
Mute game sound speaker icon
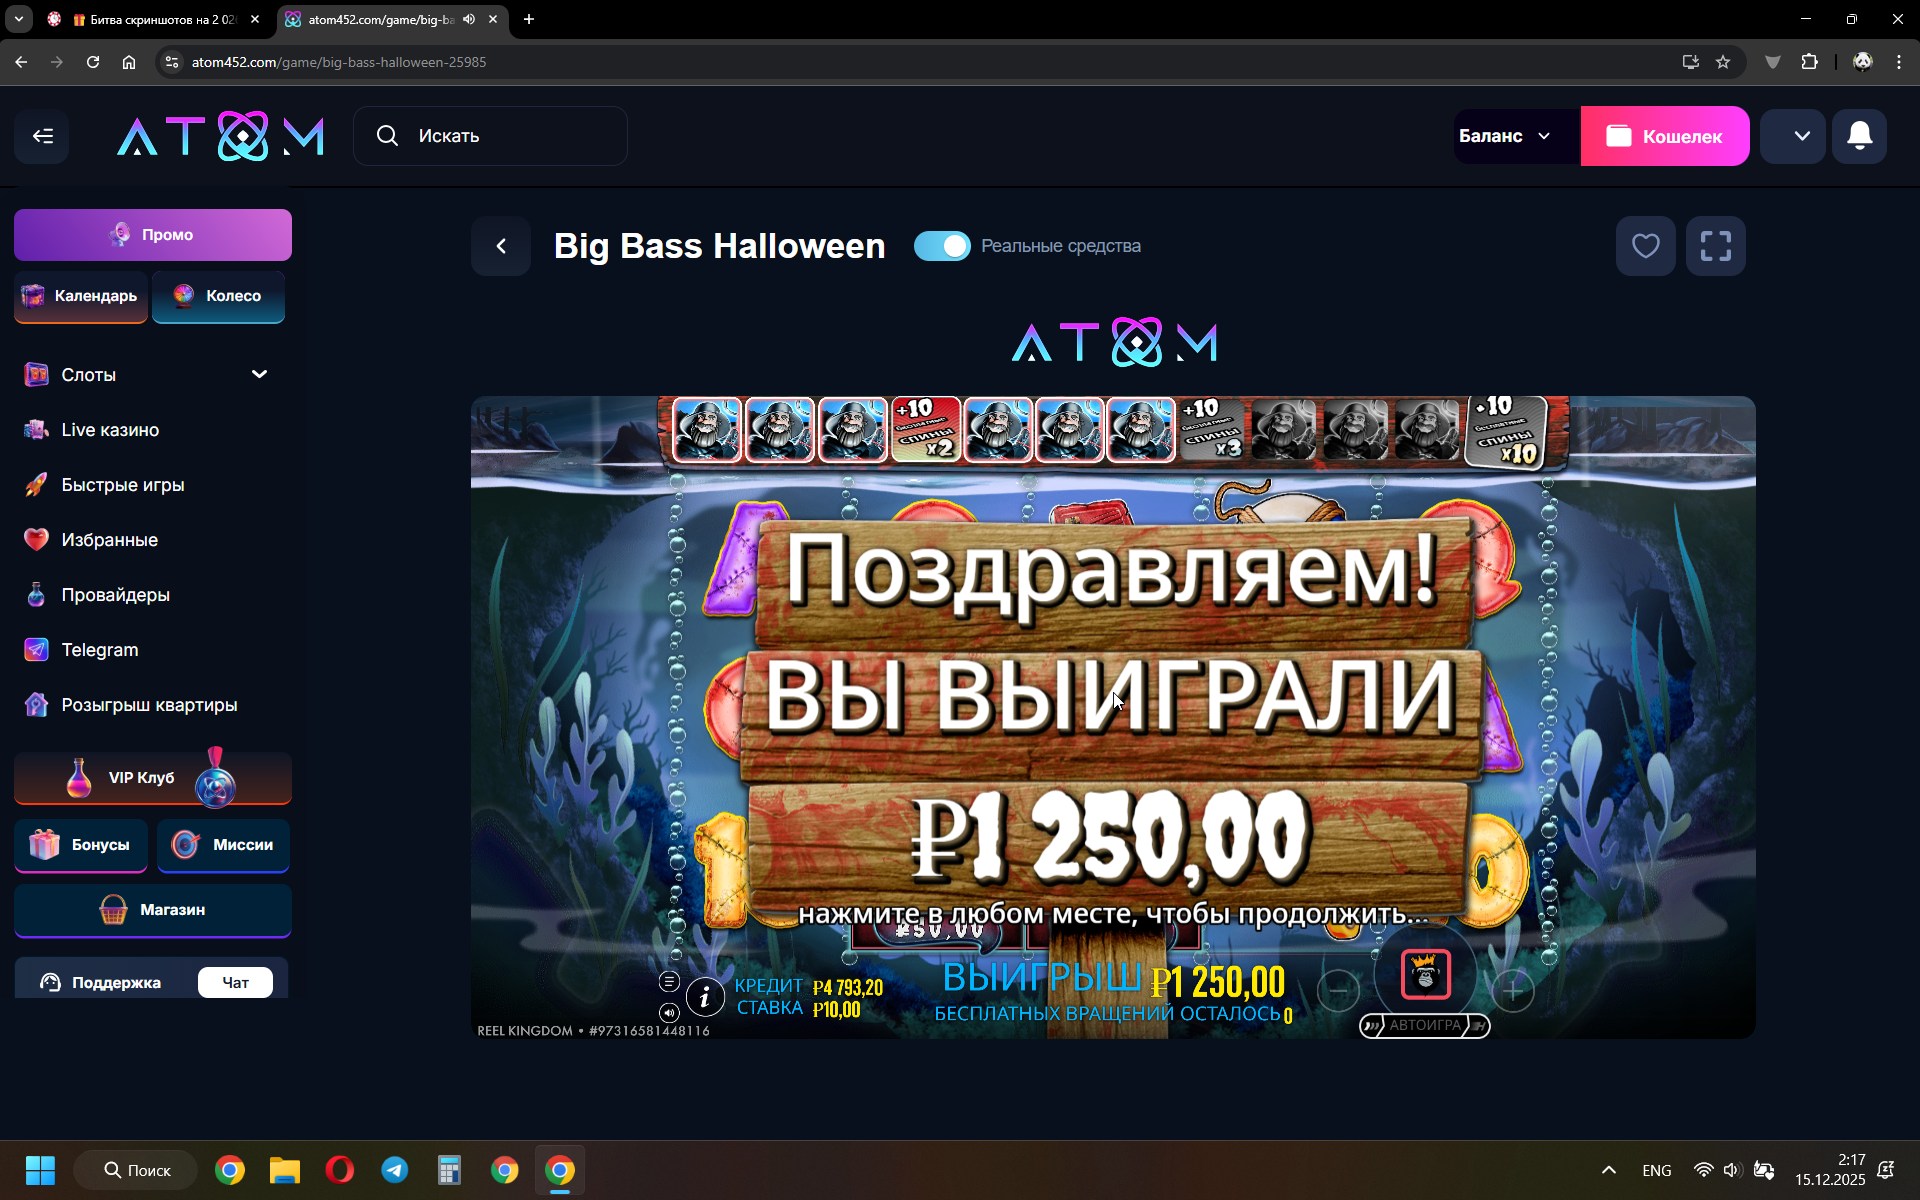point(669,1013)
